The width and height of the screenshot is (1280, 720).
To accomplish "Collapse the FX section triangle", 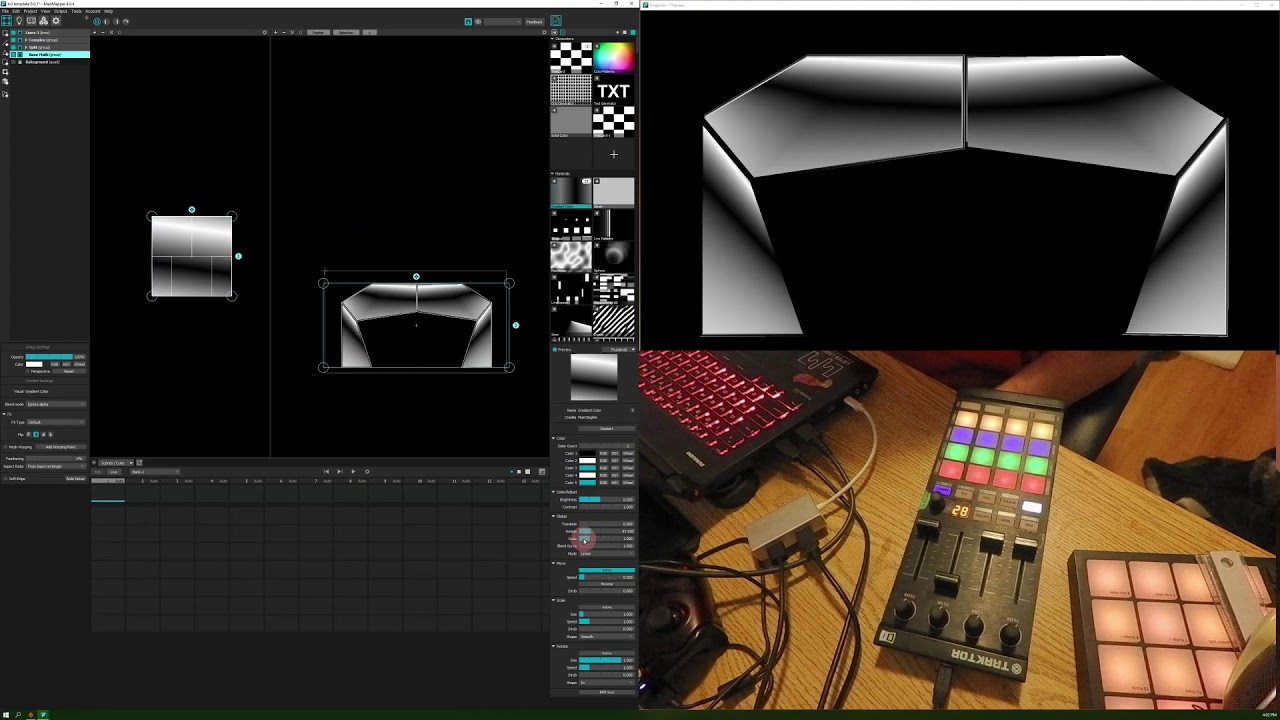I will click(4, 414).
